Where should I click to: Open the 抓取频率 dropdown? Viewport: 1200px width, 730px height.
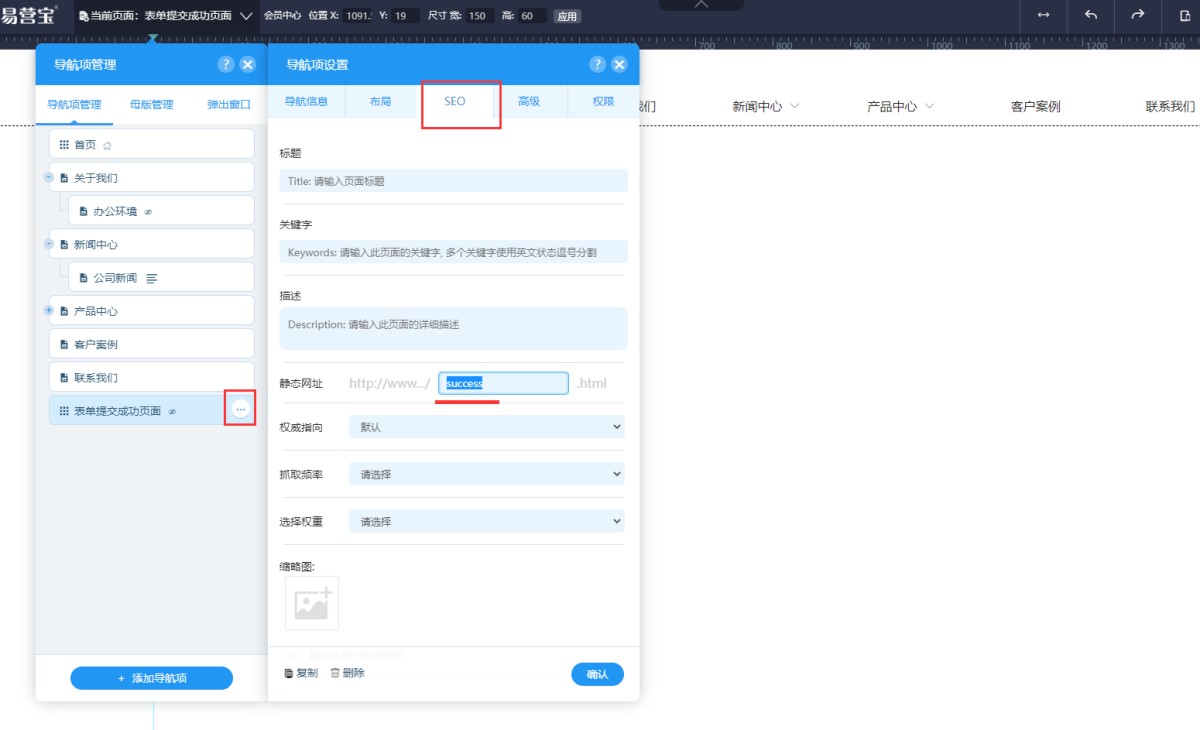(486, 474)
